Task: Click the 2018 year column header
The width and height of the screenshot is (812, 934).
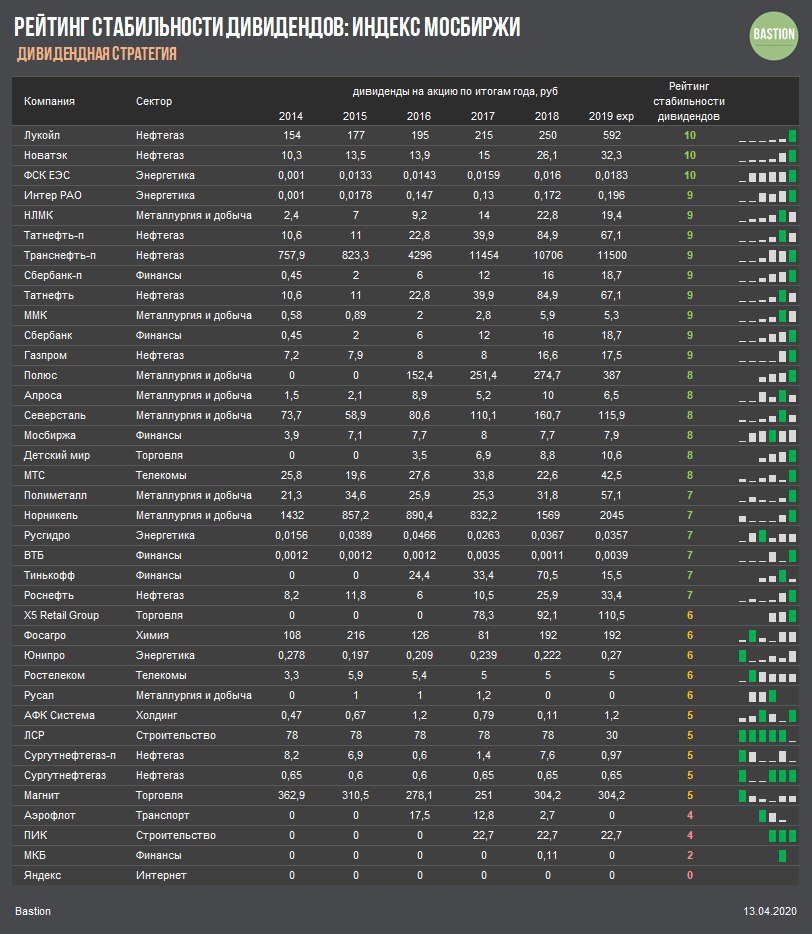Action: coord(547,116)
